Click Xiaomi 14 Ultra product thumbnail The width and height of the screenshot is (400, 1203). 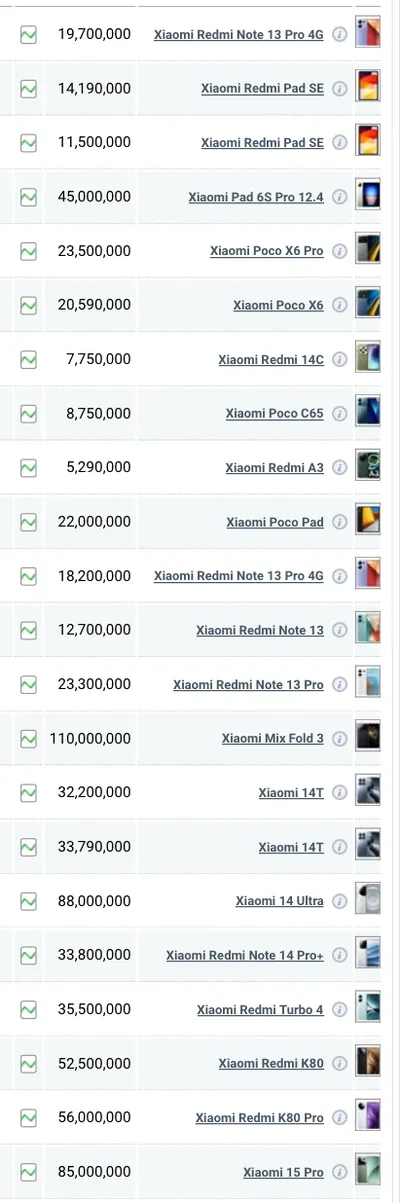[368, 901]
